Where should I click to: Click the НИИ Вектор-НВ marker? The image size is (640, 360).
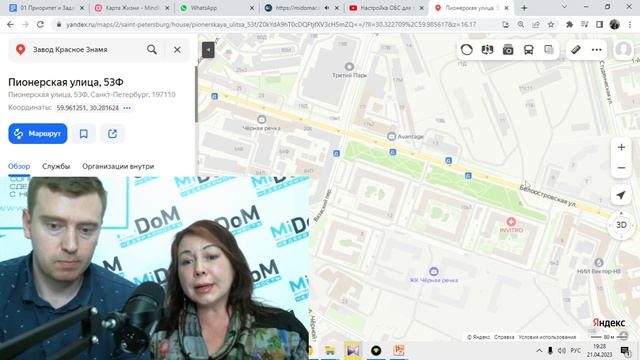click(599, 262)
